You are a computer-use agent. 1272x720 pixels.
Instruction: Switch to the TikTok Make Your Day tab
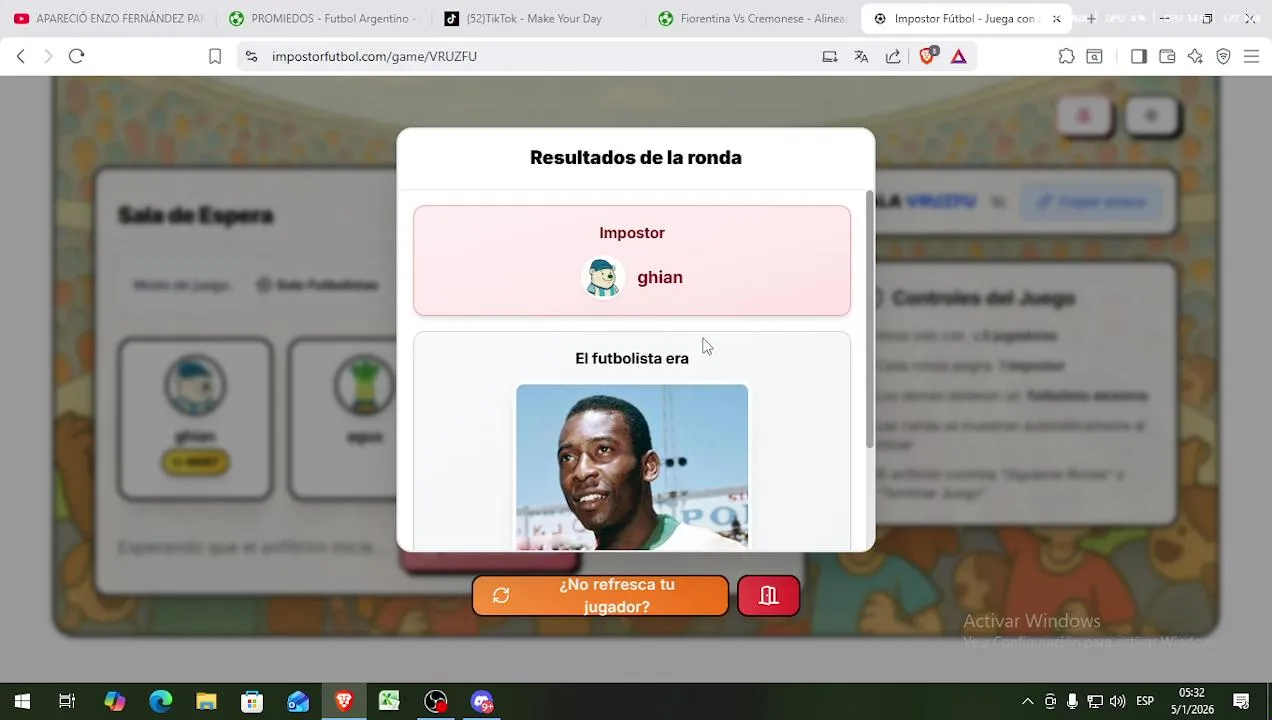click(x=538, y=18)
